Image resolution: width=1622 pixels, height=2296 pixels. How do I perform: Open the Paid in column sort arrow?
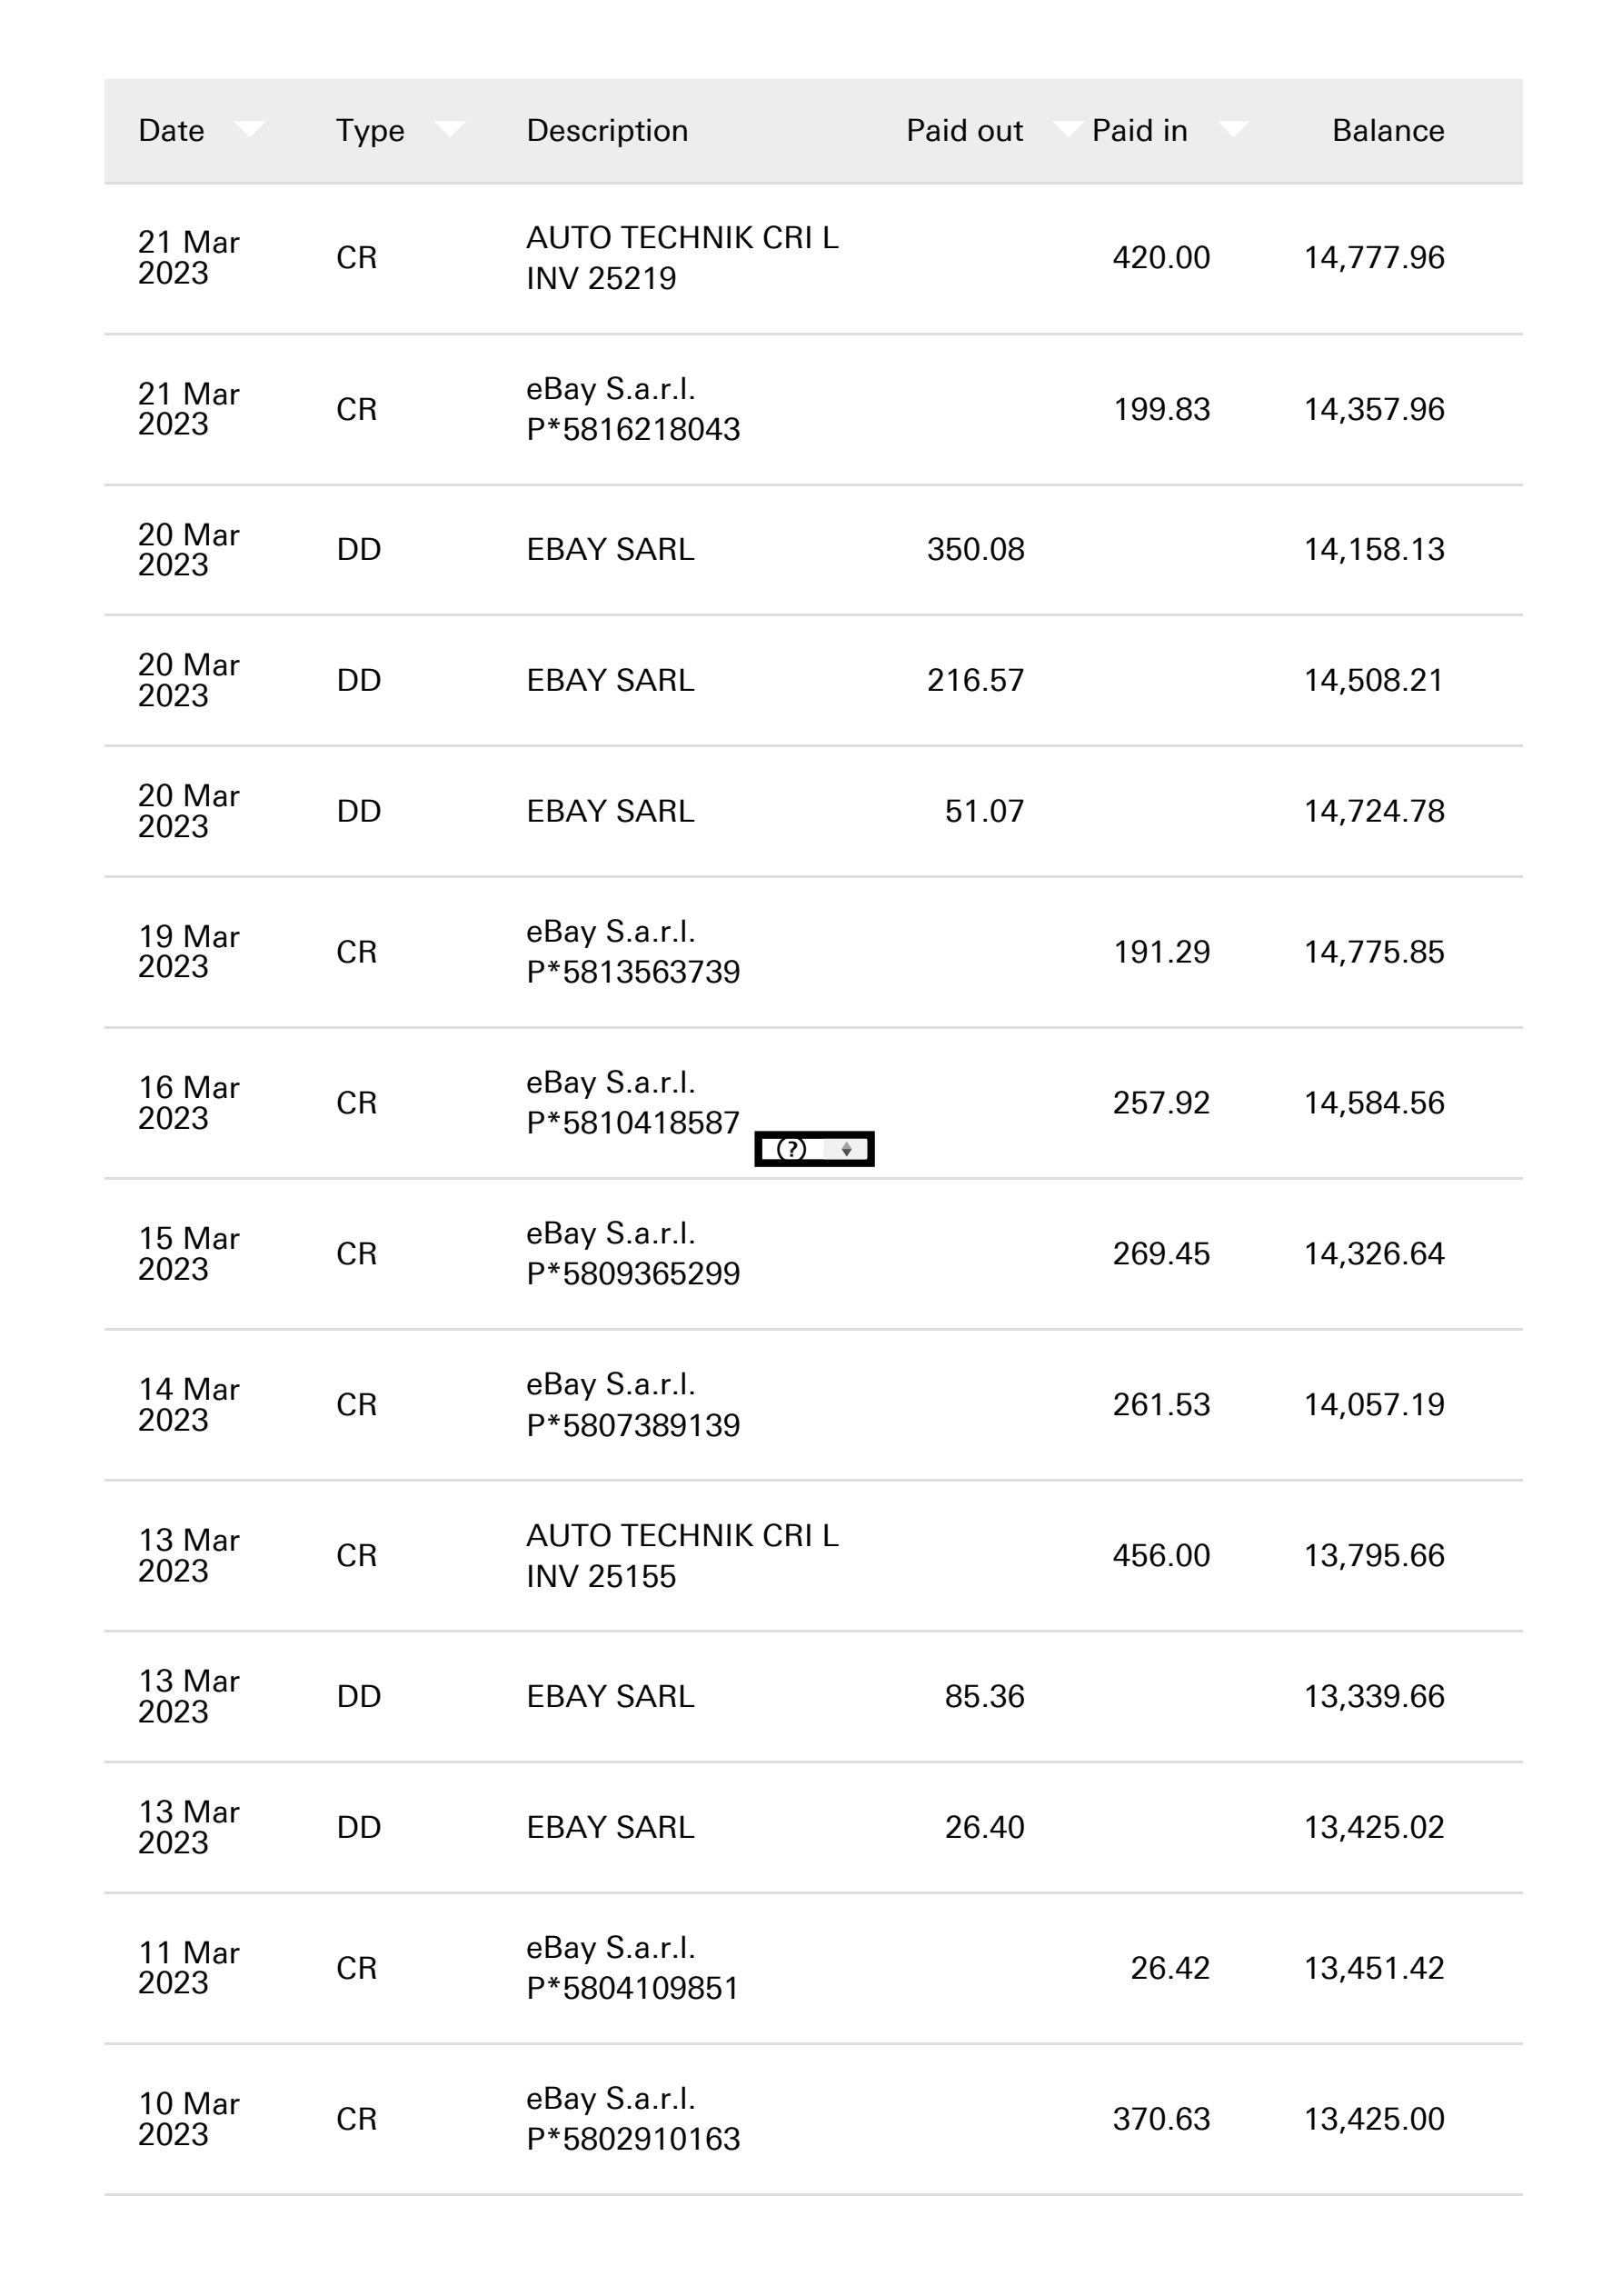click(1233, 127)
